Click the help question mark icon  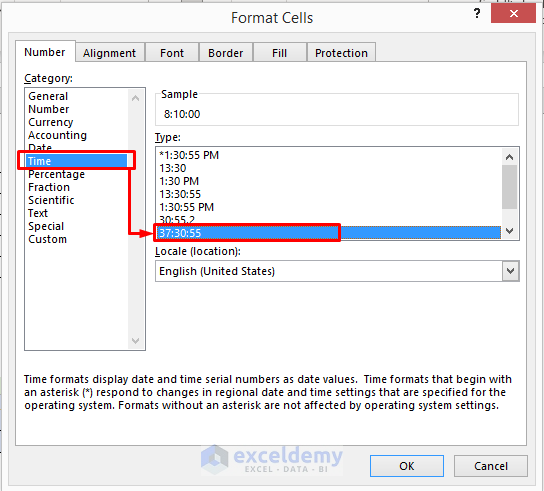coord(477,14)
